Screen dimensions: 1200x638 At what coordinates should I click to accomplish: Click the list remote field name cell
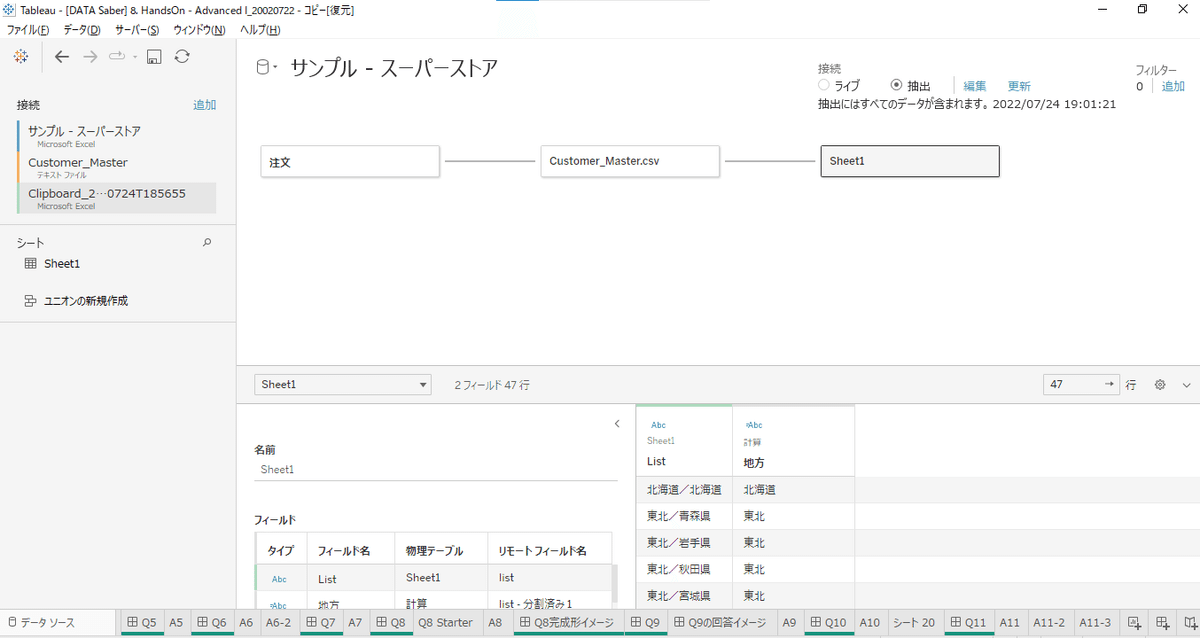pyautogui.click(x=549, y=578)
